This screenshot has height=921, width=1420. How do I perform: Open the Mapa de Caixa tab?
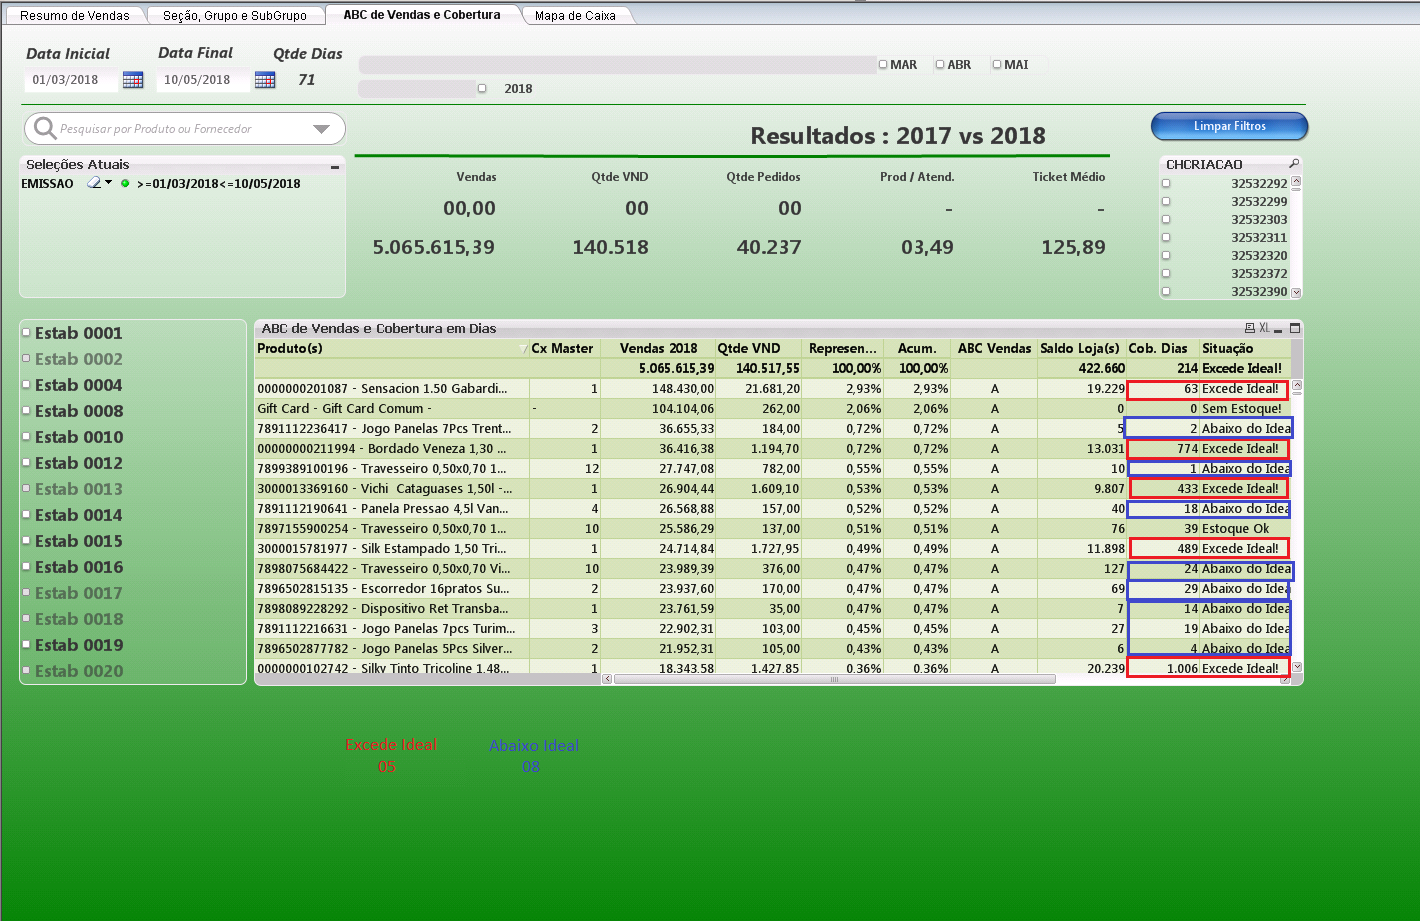click(575, 15)
